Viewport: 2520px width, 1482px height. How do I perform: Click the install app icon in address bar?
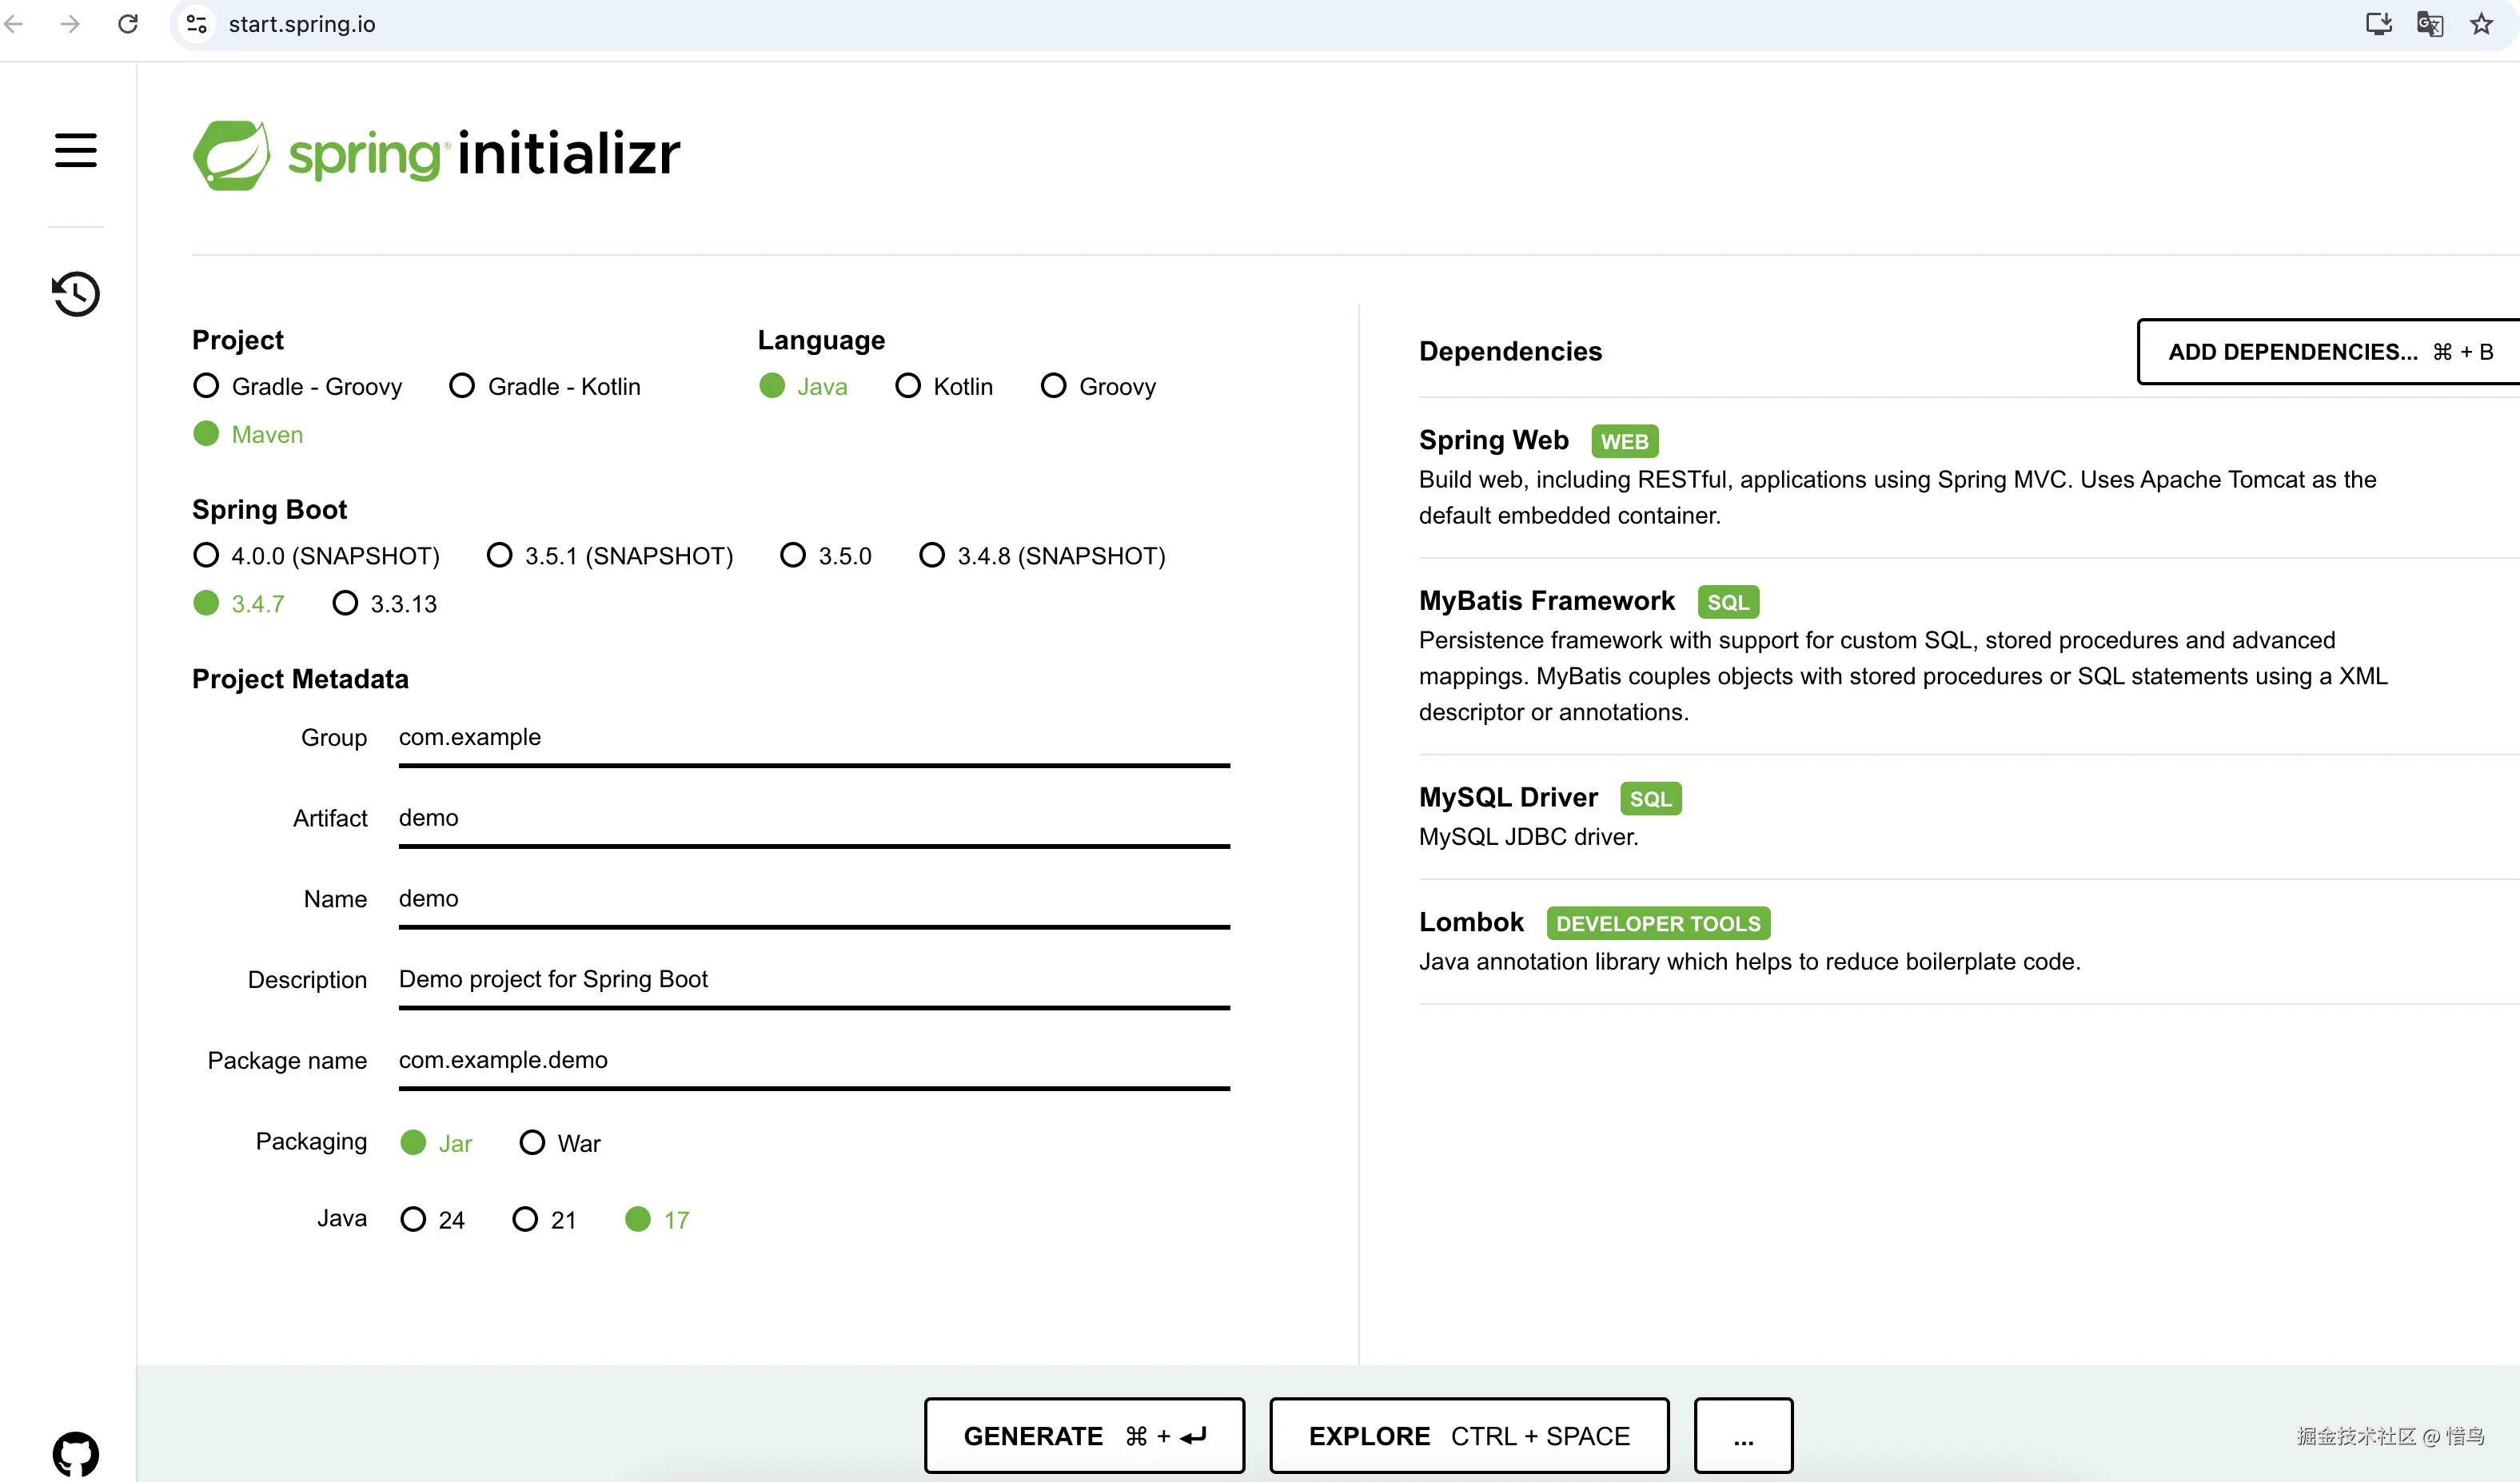2378,24
